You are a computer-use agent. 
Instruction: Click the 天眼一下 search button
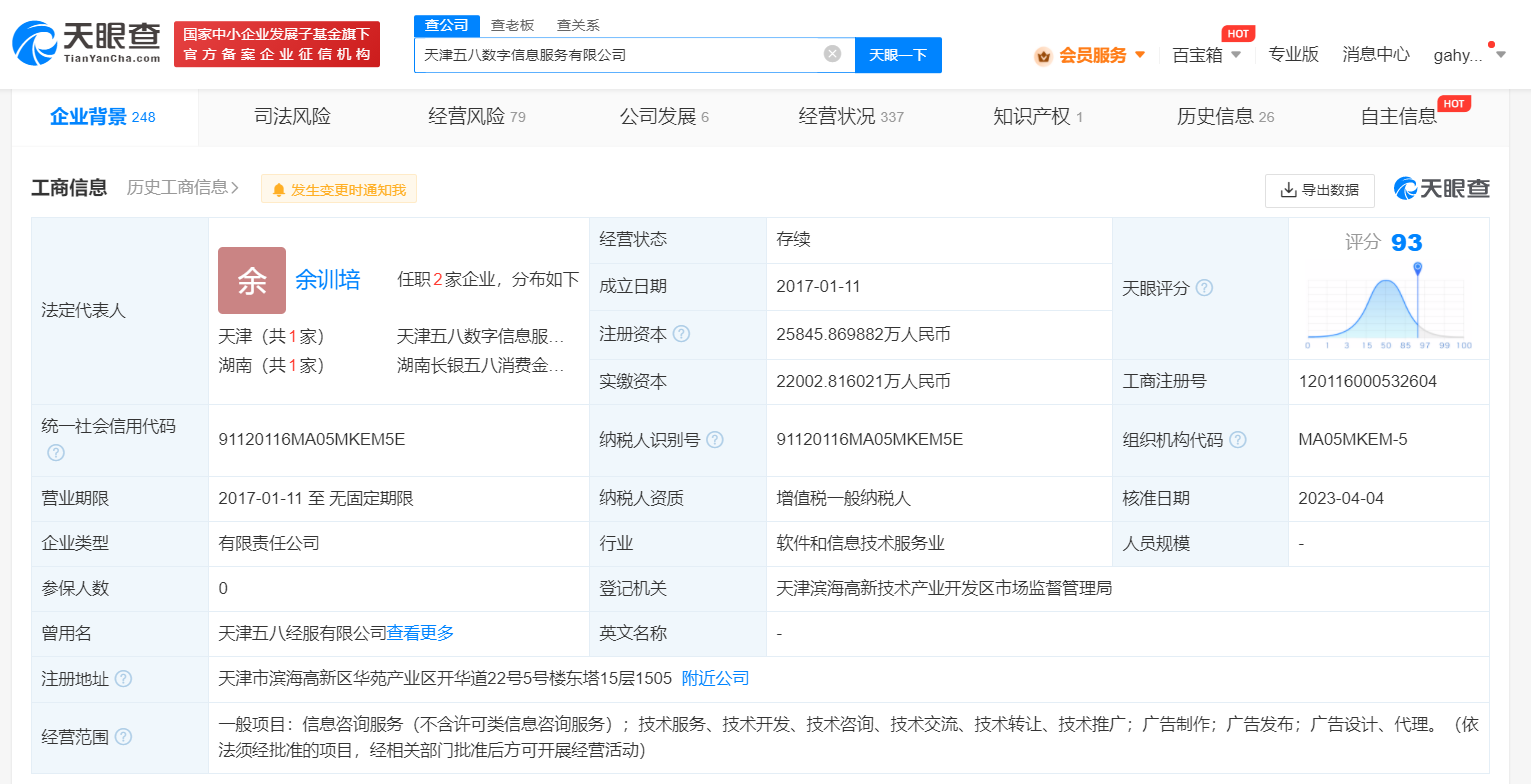click(x=898, y=55)
